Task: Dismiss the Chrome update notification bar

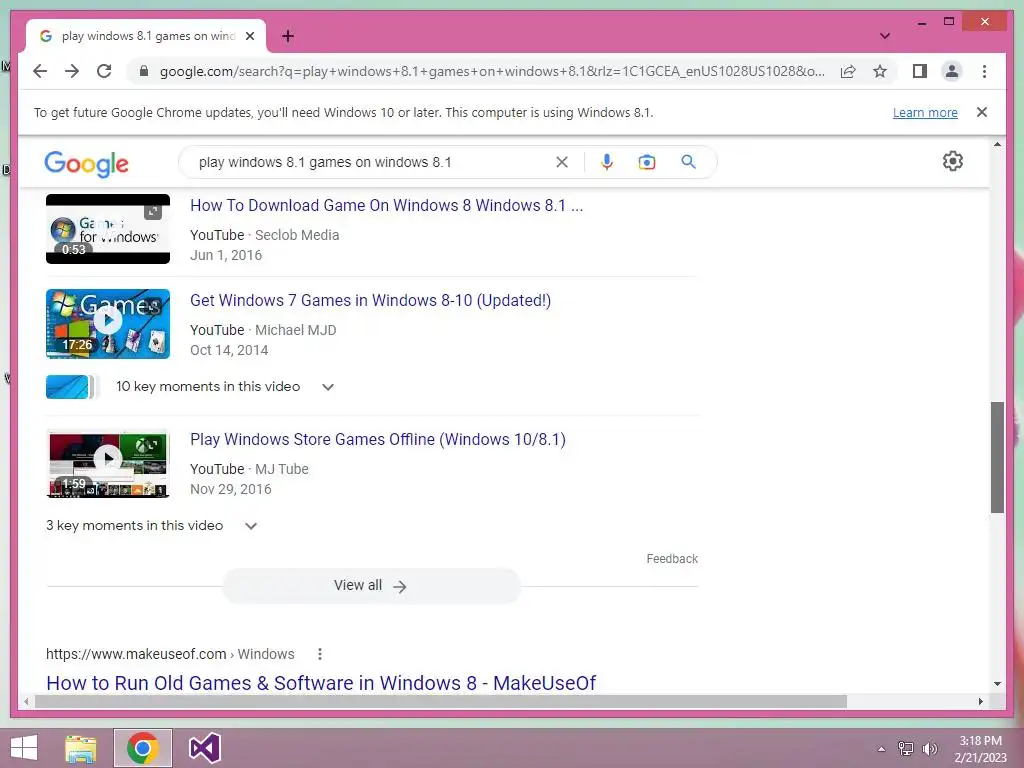Action: (x=982, y=112)
